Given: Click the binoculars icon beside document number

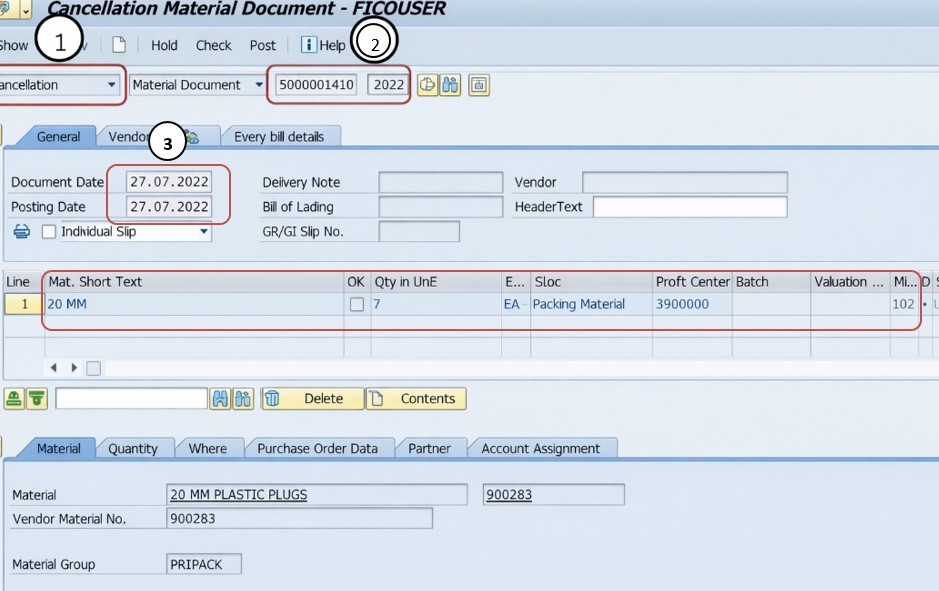Looking at the screenshot, I should pos(450,85).
